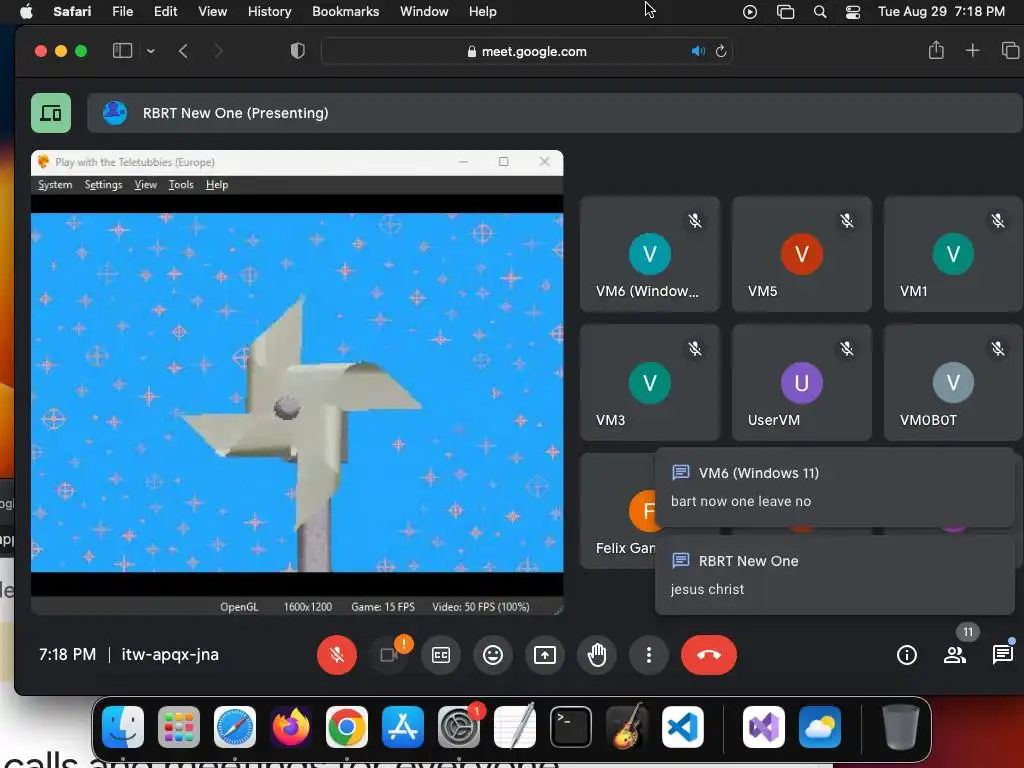This screenshot has height=768, width=1024.
Task: Open the privacy report shield icon
Action: pyautogui.click(x=298, y=51)
